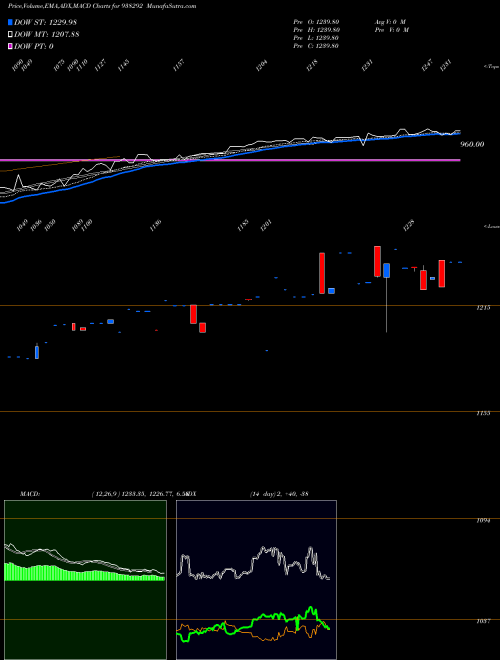This screenshot has width=500, height=660.
Task: Click the 'Pre H: 1239.80' value
Action: click(x=316, y=30)
